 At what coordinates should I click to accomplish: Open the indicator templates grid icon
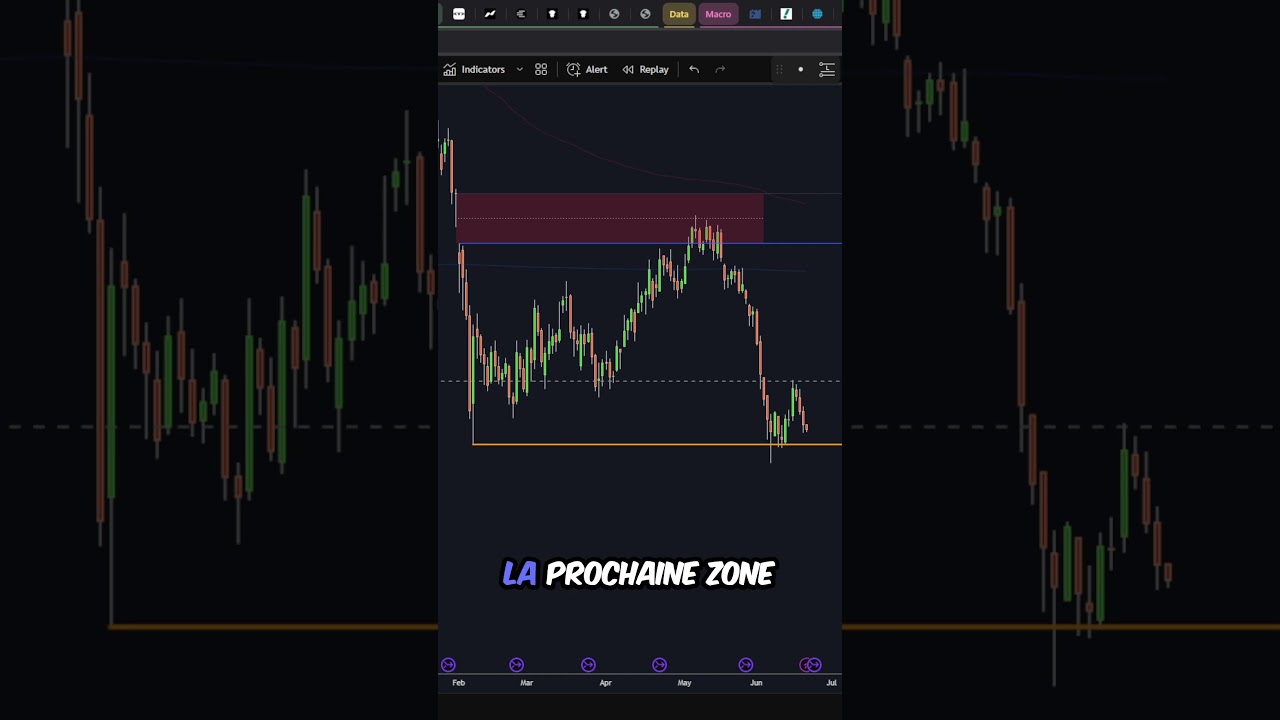[x=541, y=69]
